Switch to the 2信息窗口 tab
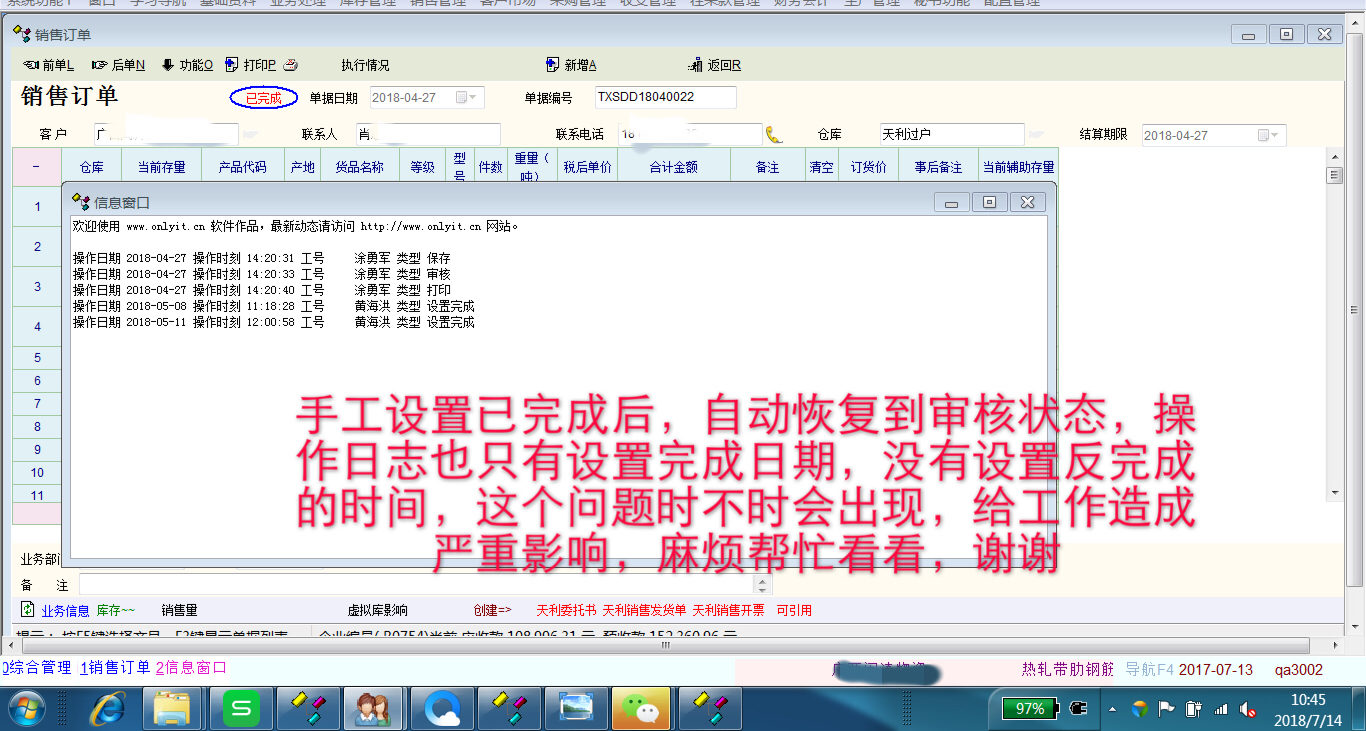Image resolution: width=1366 pixels, height=731 pixels. point(191,668)
